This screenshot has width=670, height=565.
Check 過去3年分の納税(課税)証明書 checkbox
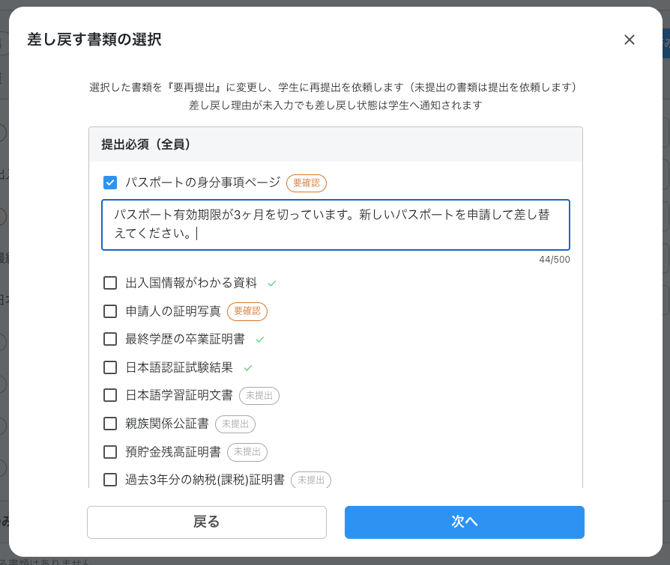pyautogui.click(x=110, y=480)
